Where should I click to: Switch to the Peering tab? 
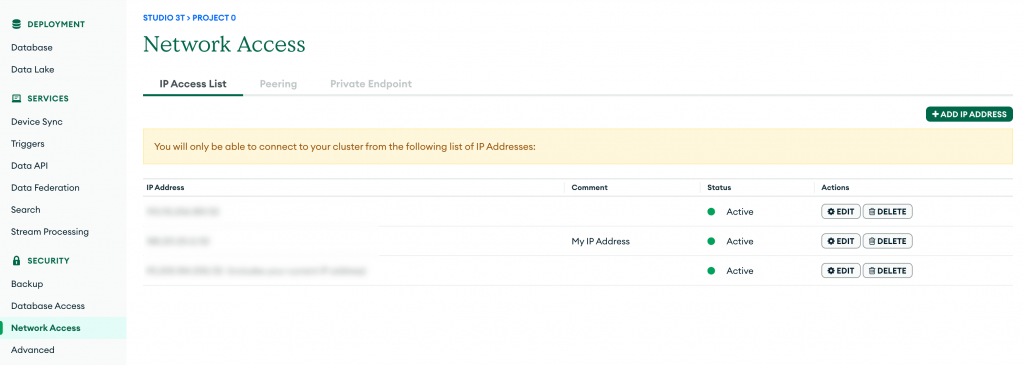tap(278, 84)
